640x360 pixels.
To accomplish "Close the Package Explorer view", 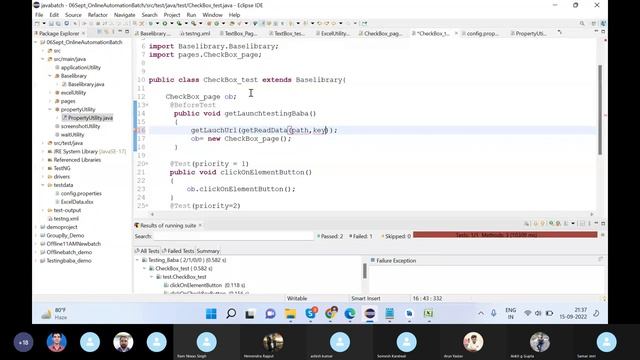I will point(84,33).
